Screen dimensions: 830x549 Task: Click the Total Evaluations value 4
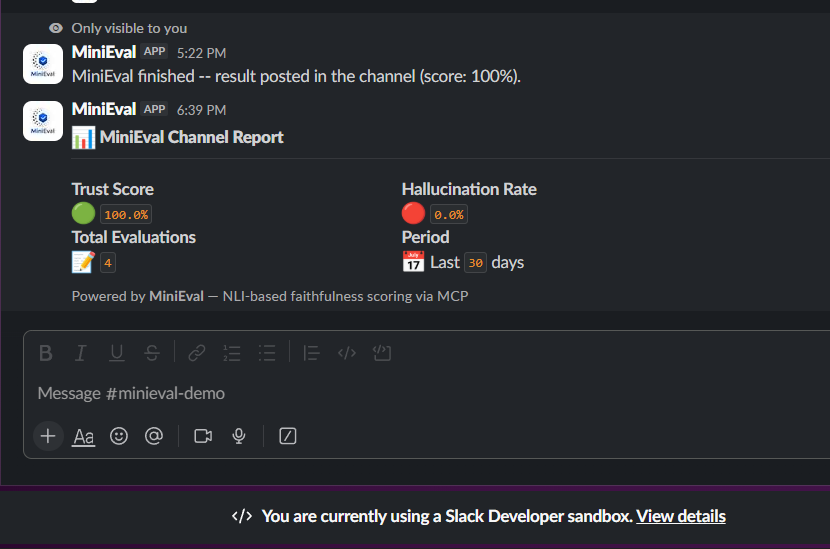(x=108, y=263)
